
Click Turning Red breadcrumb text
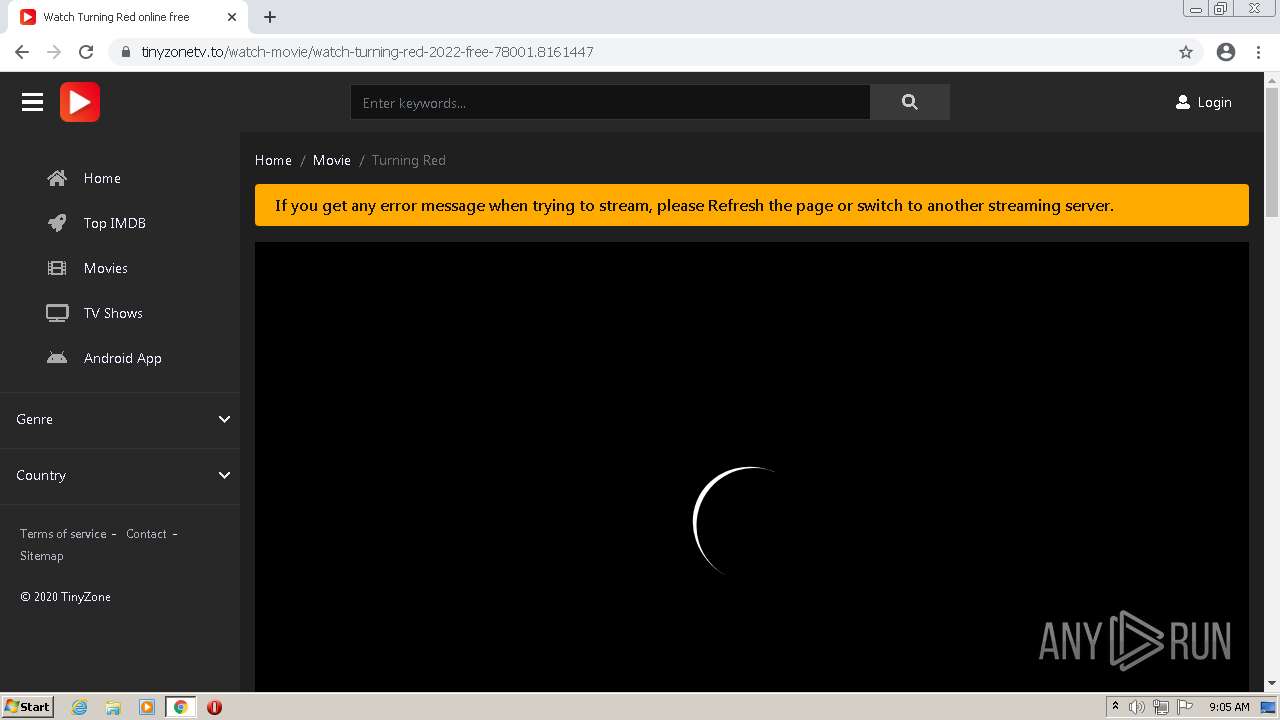pos(409,160)
